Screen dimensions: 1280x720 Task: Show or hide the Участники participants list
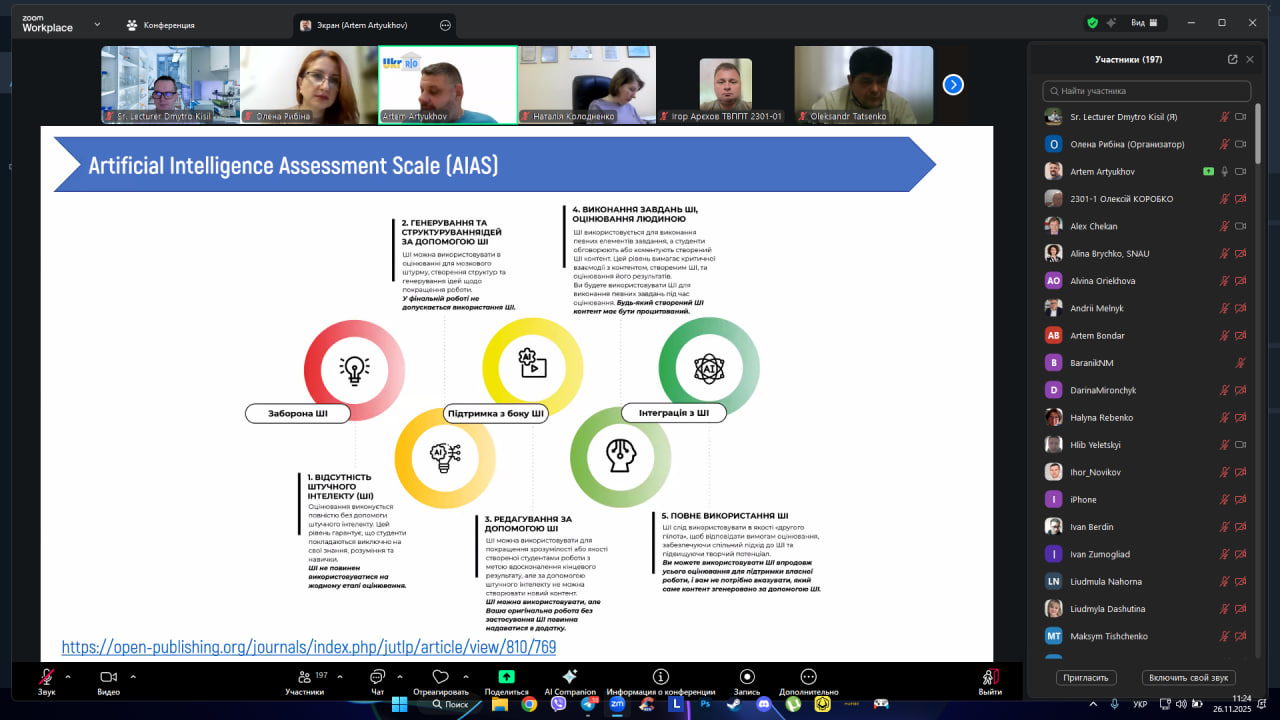coord(304,677)
